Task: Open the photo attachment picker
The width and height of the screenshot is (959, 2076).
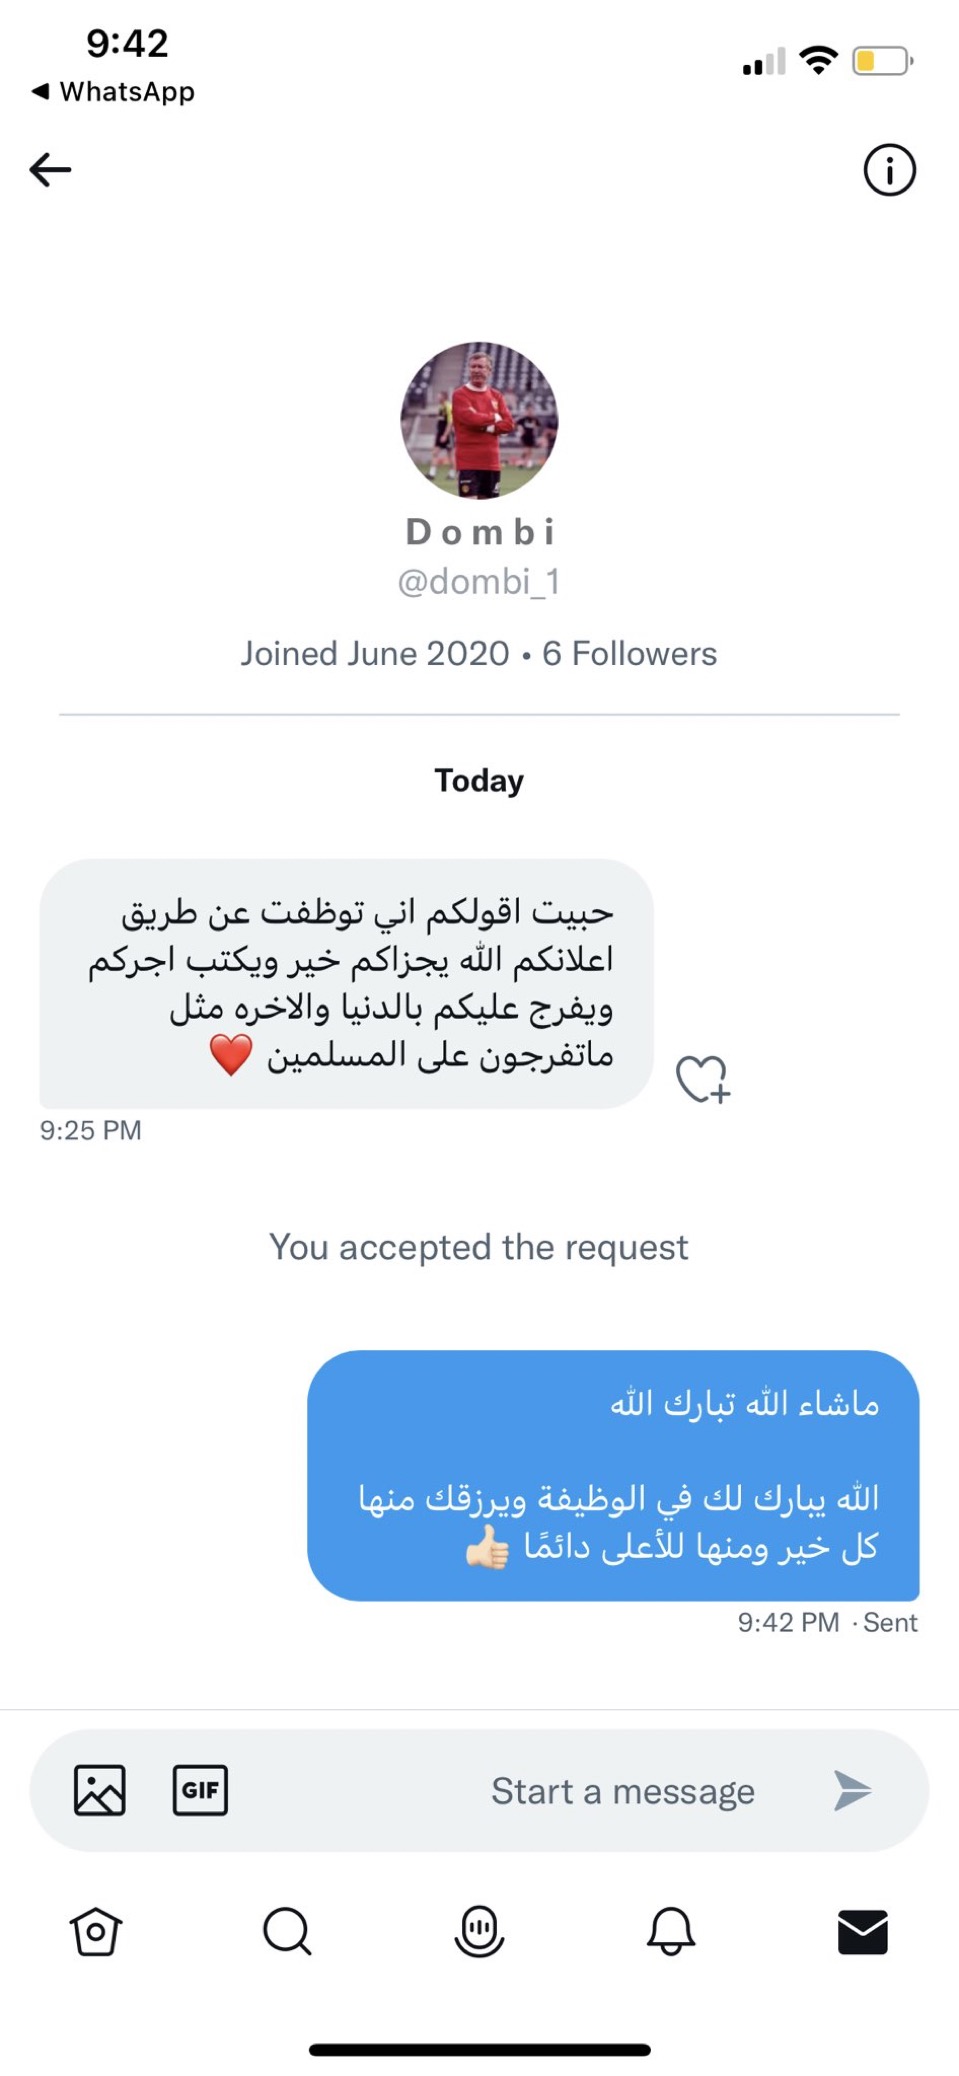Action: point(100,1790)
